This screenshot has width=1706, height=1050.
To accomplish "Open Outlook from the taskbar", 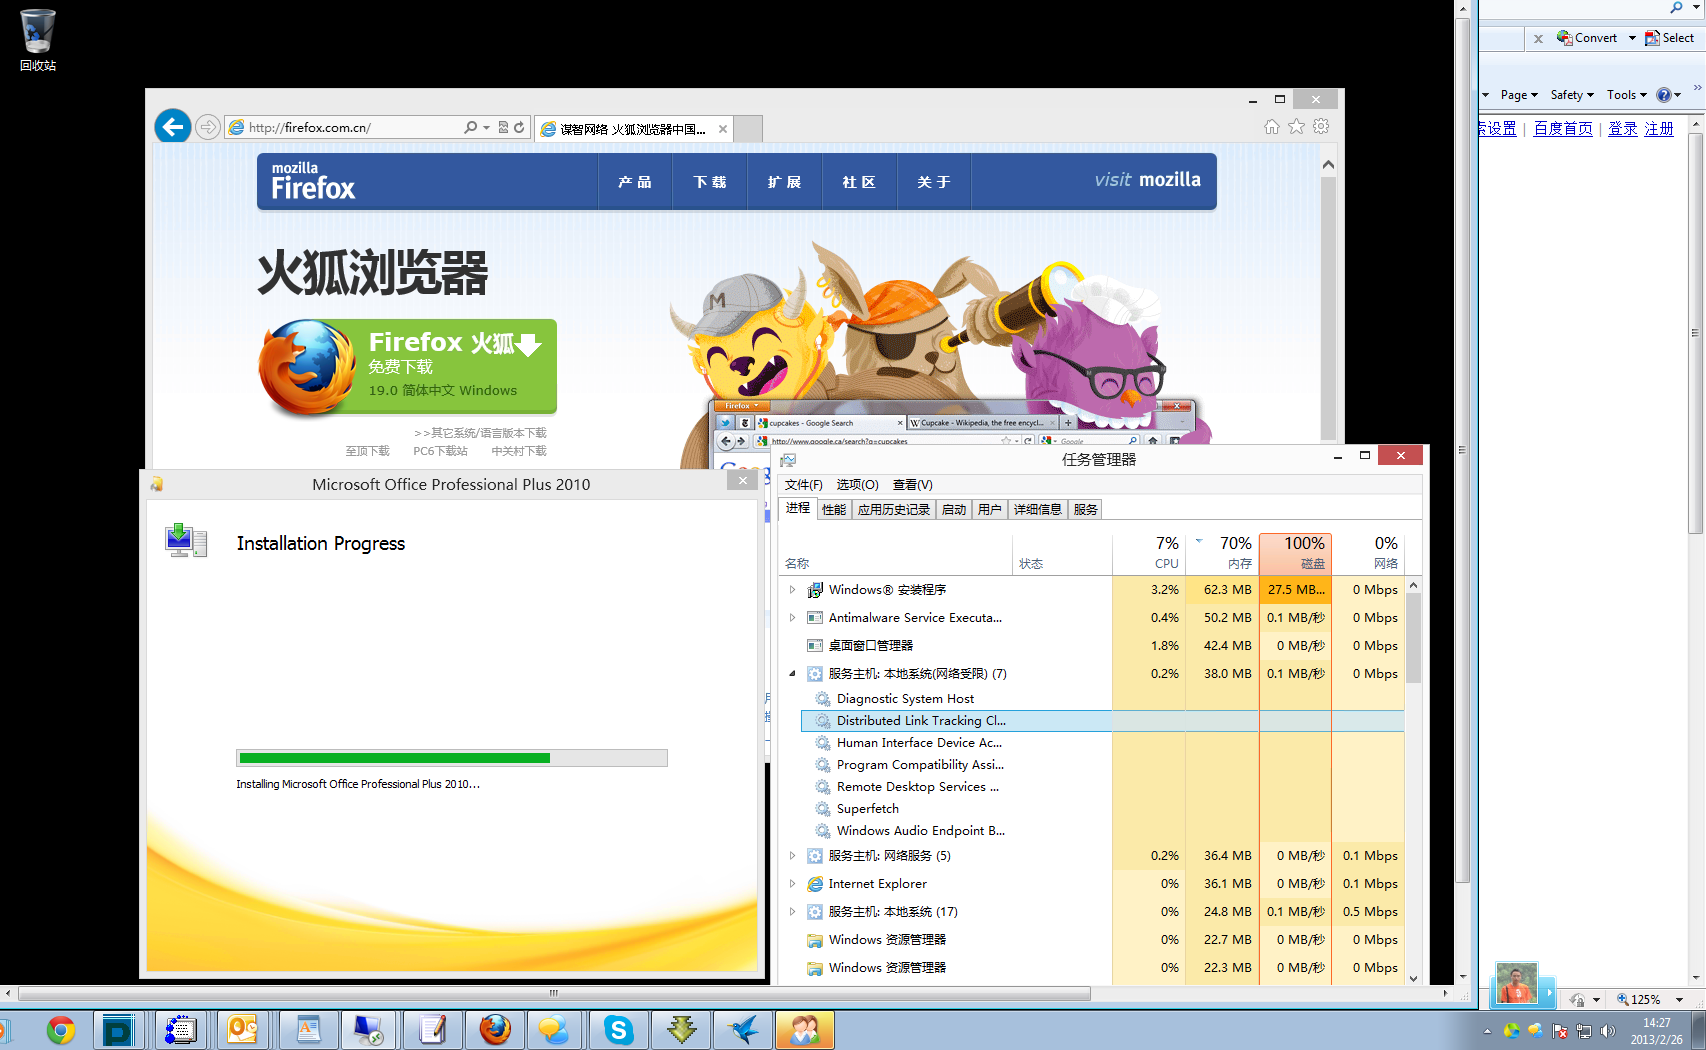I will click(x=243, y=1030).
